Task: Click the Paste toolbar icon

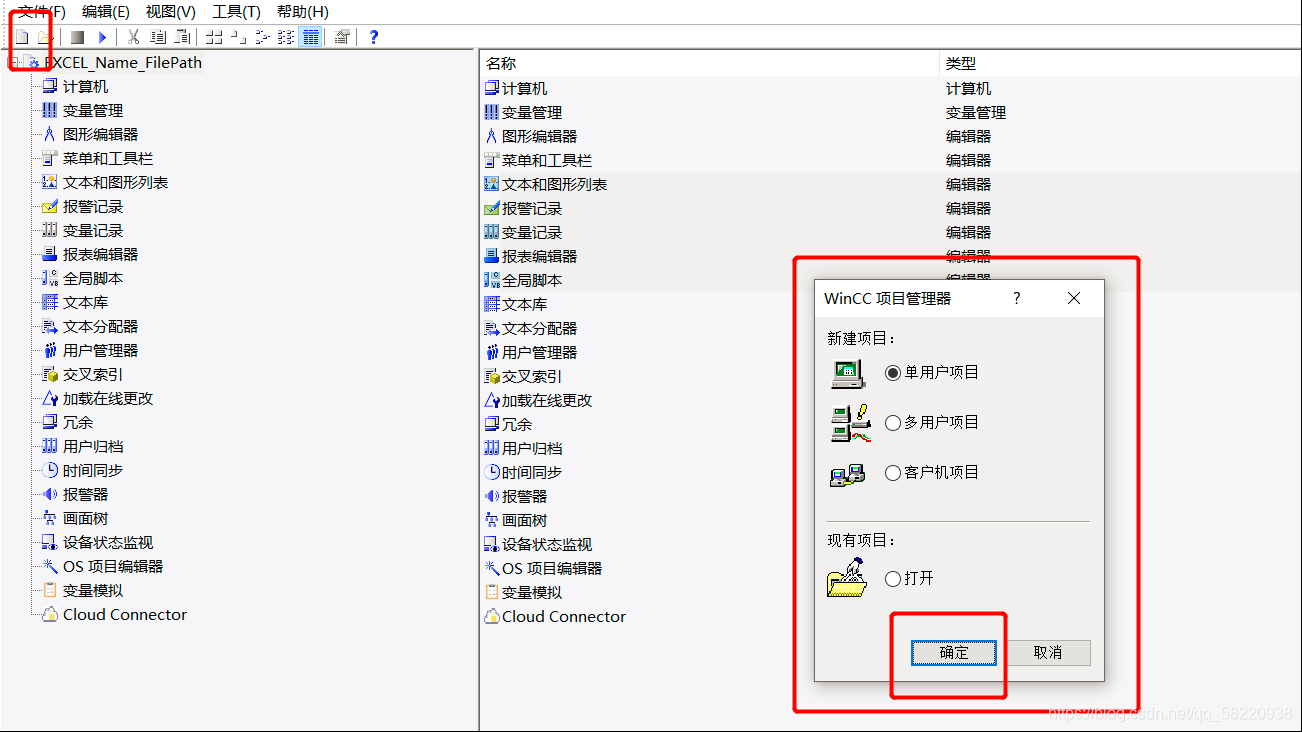Action: 182,37
